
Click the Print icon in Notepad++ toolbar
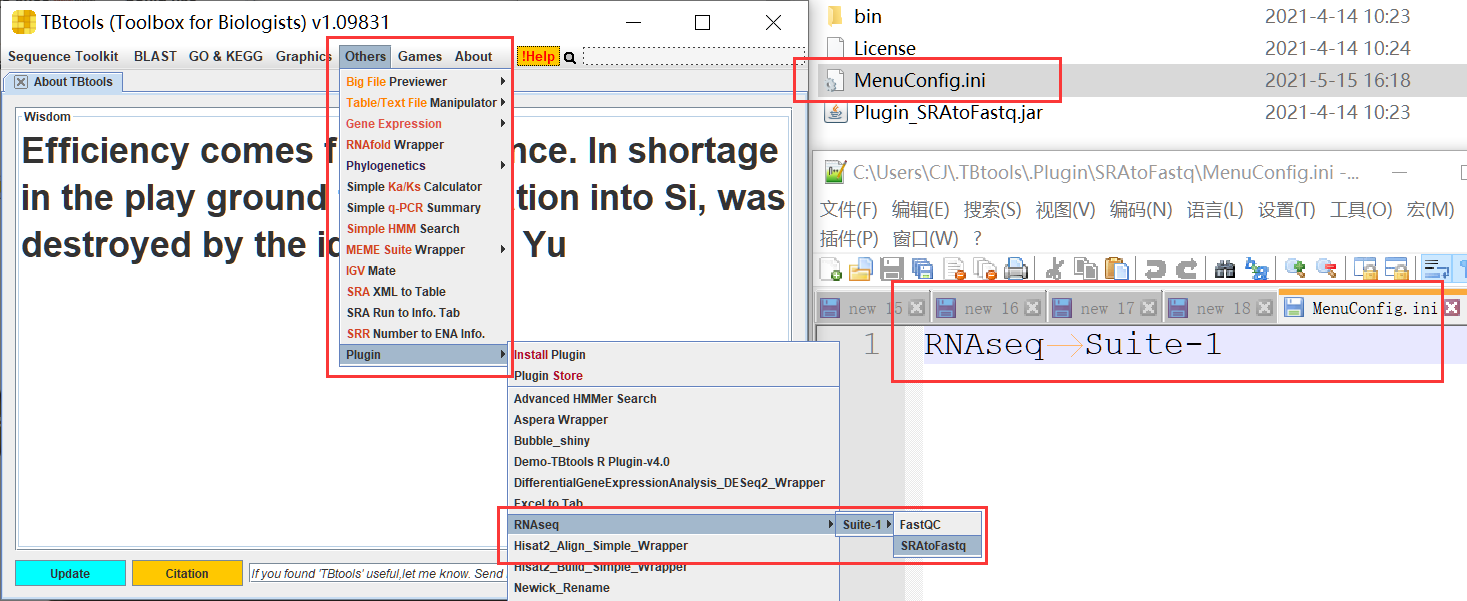(x=1016, y=268)
